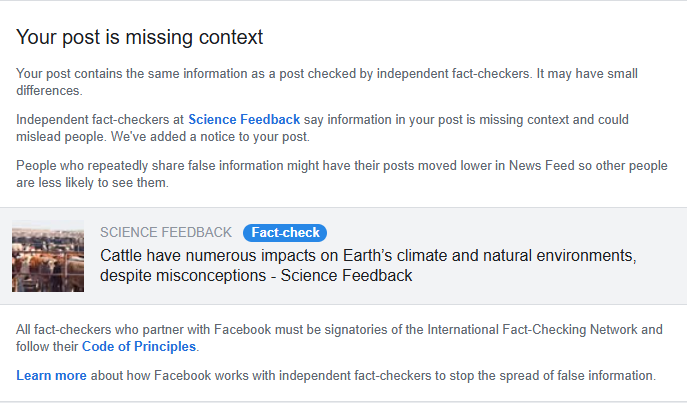This screenshot has width=687, height=403.
Task: Open the 'Cattle have numerous impacts' headline
Action: [x=368, y=255]
